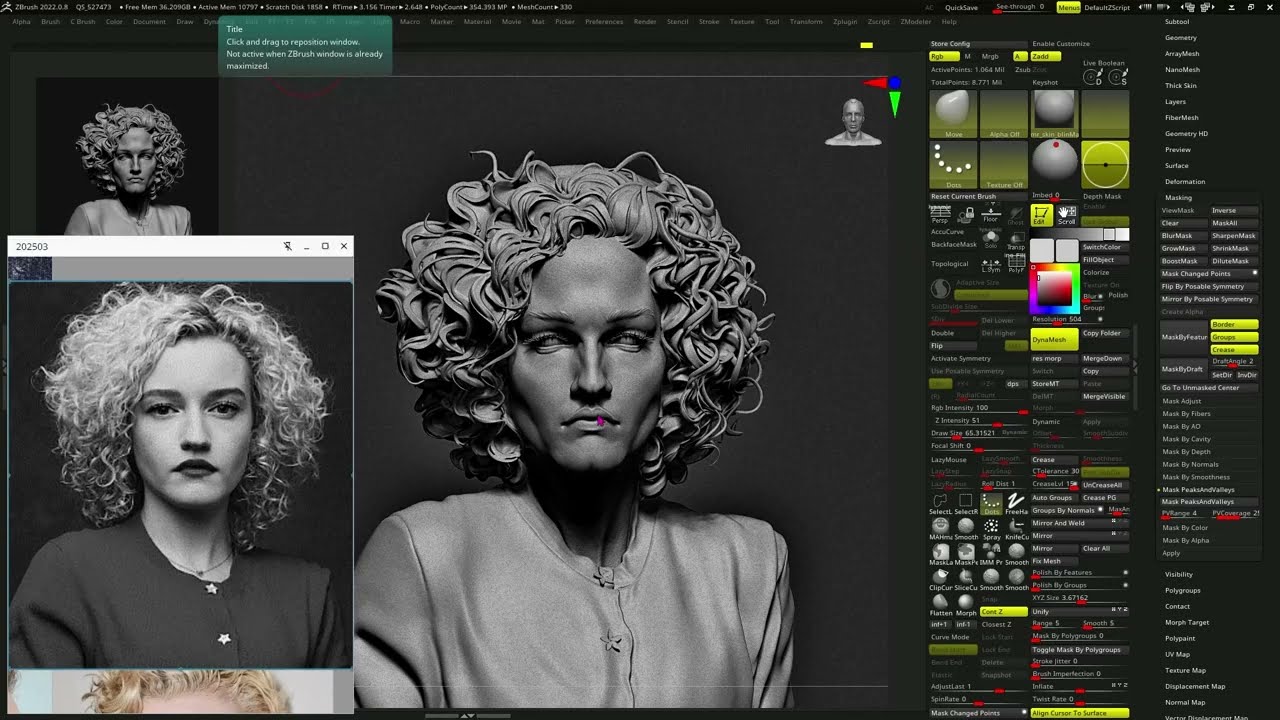Toggle Transp transparency icon
Screen dimensions: 1280x720
tap(1016, 240)
